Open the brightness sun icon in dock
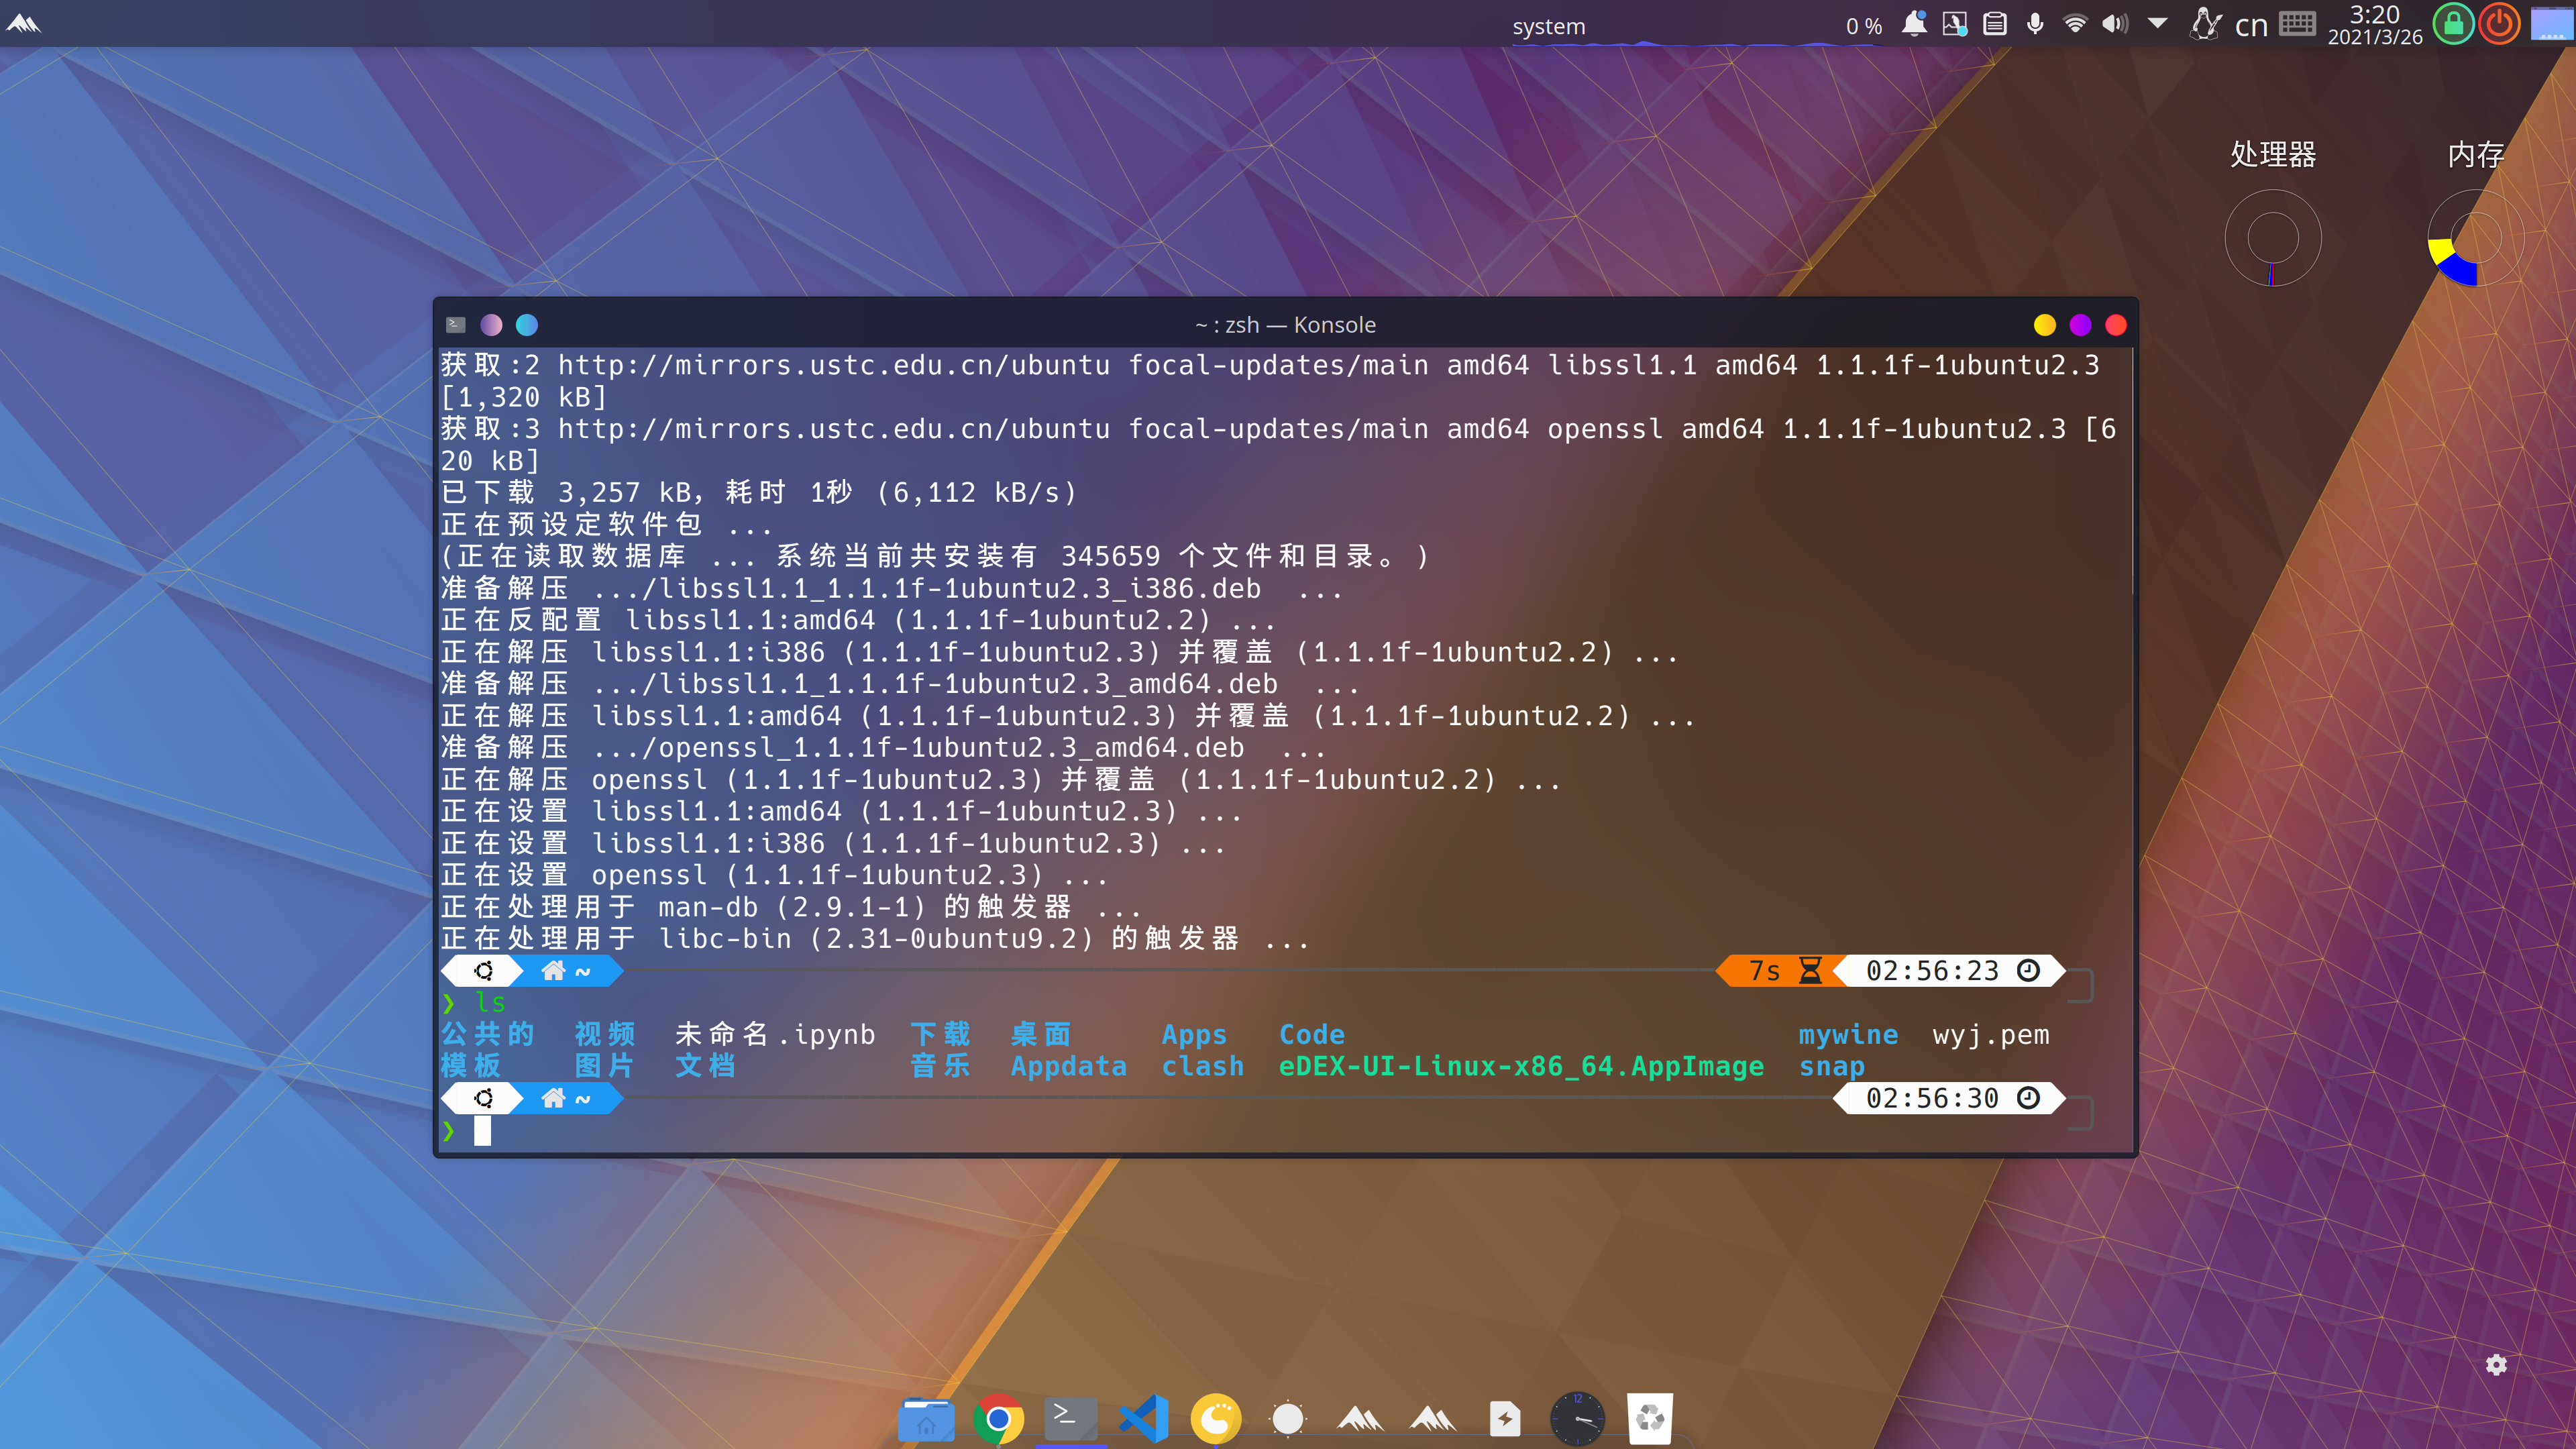 tap(1288, 1419)
